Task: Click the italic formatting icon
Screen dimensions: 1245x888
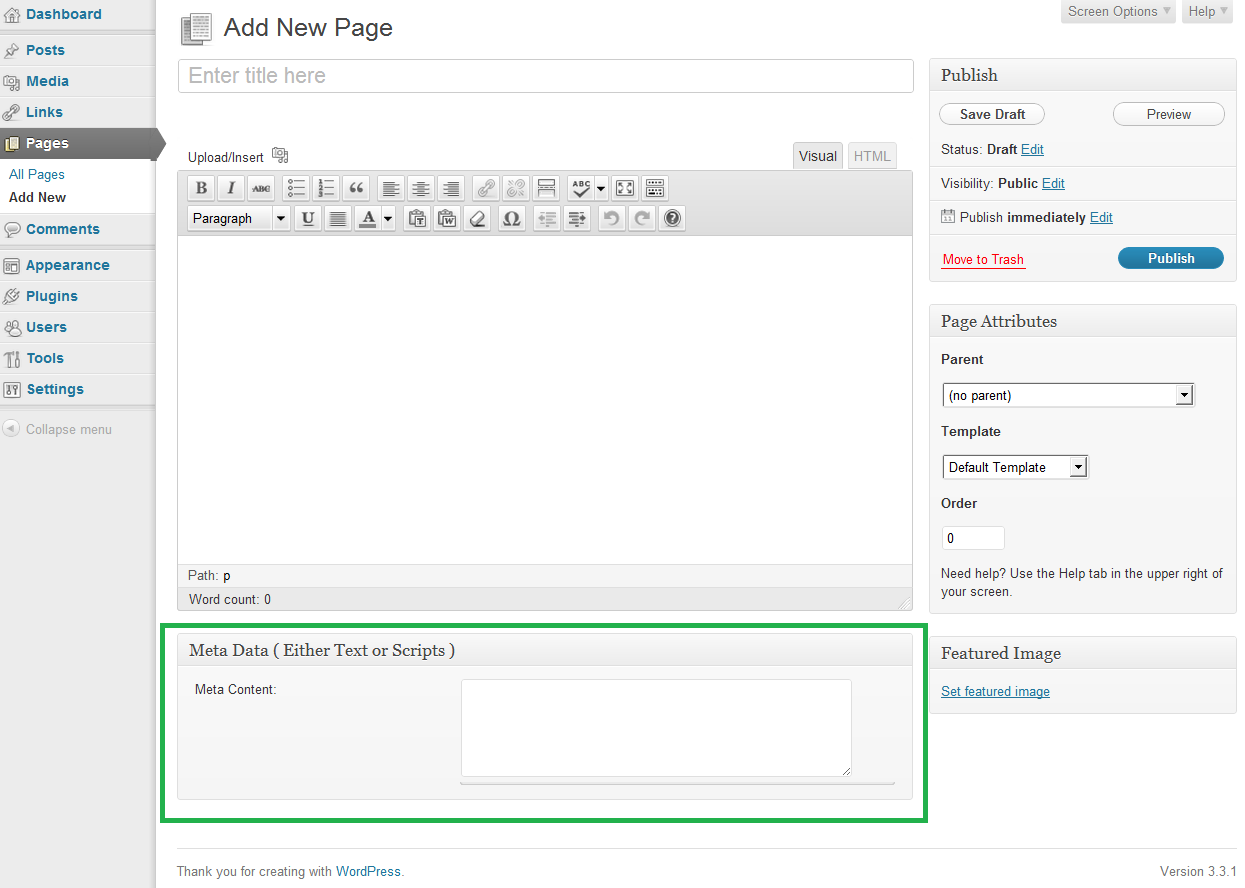Action: pos(231,188)
